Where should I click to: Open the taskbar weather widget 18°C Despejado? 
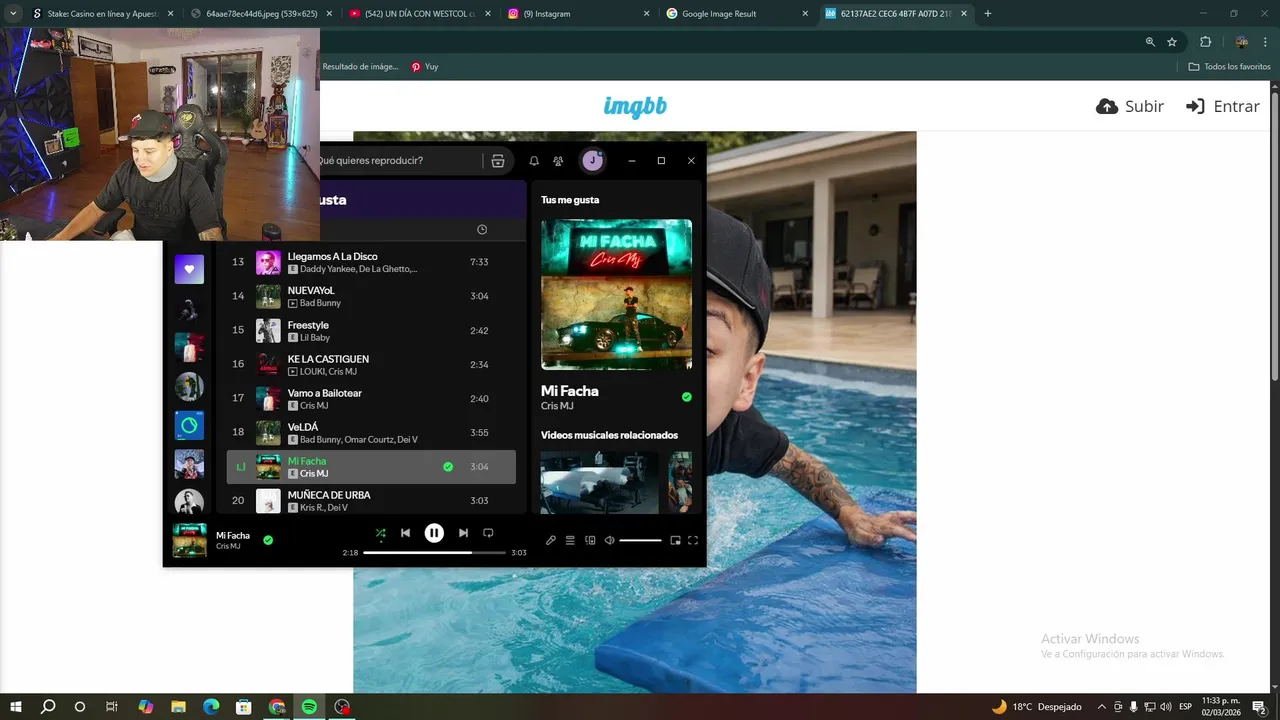tap(1036, 707)
